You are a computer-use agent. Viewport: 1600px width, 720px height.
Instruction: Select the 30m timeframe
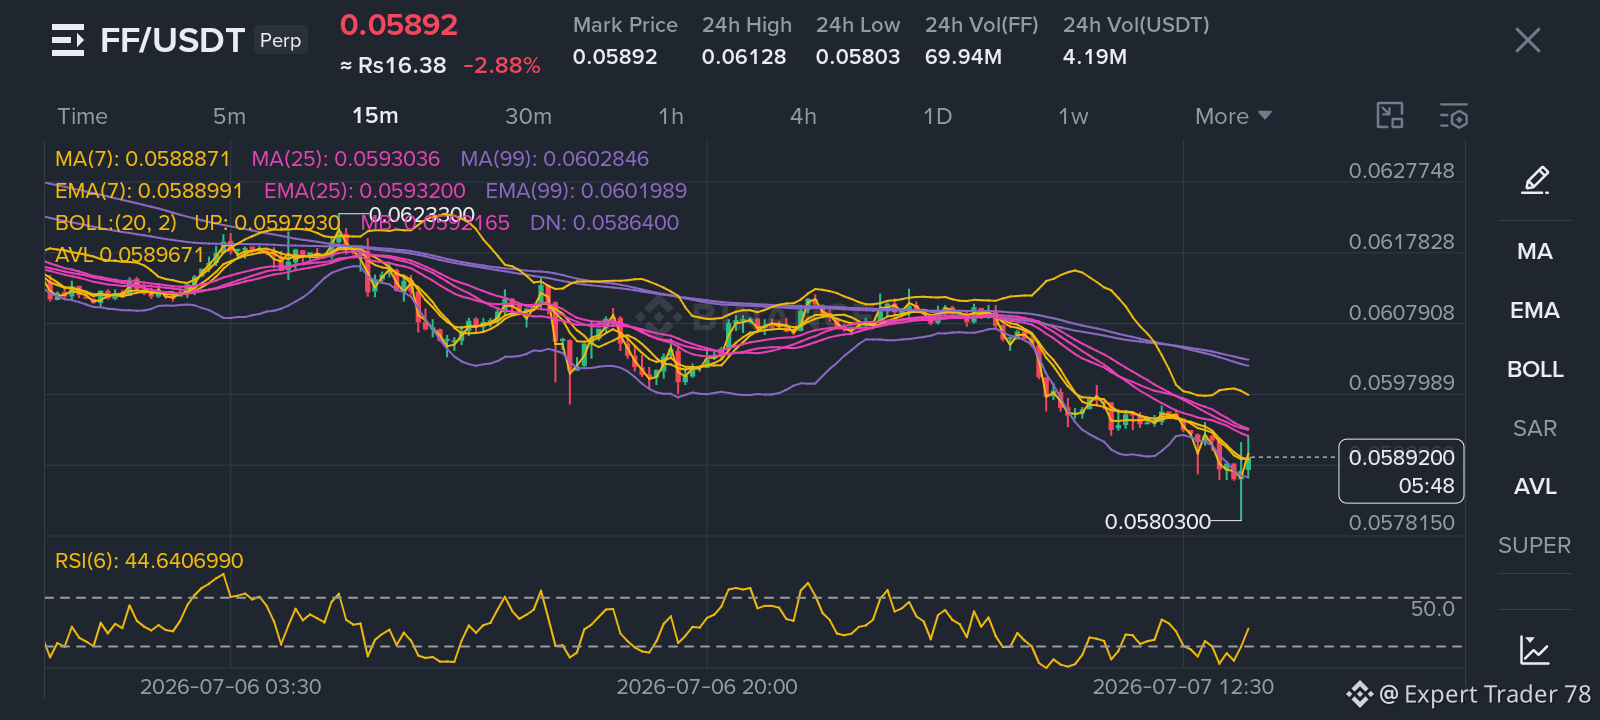(528, 116)
